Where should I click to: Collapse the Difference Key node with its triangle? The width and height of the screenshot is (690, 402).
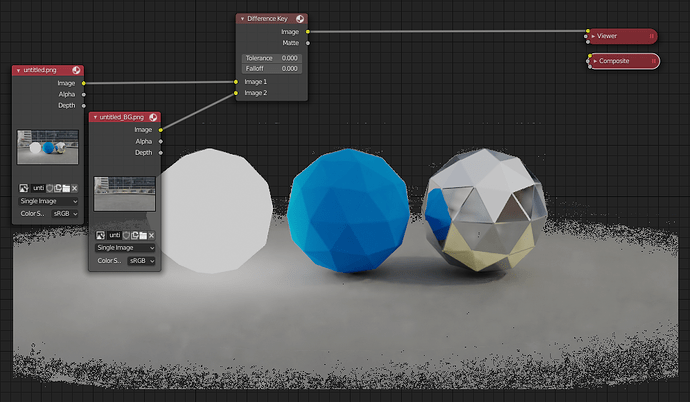coord(242,19)
